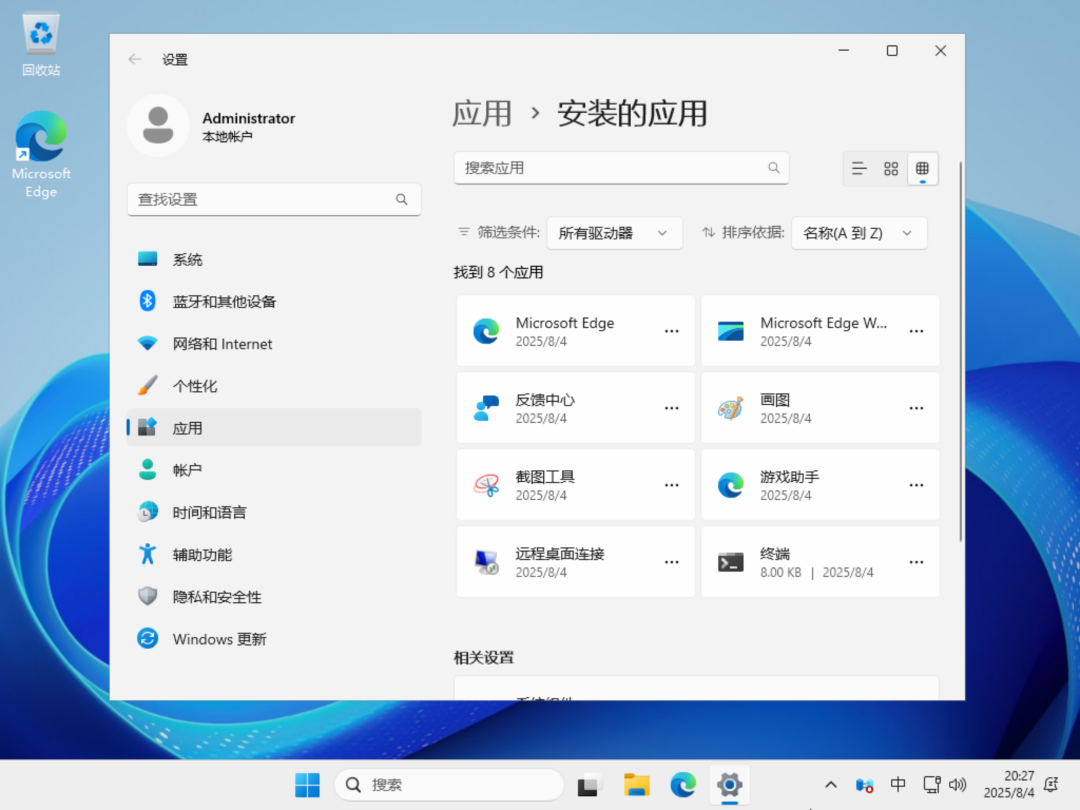
Task: Open the Windows Start menu
Action: [x=307, y=785]
